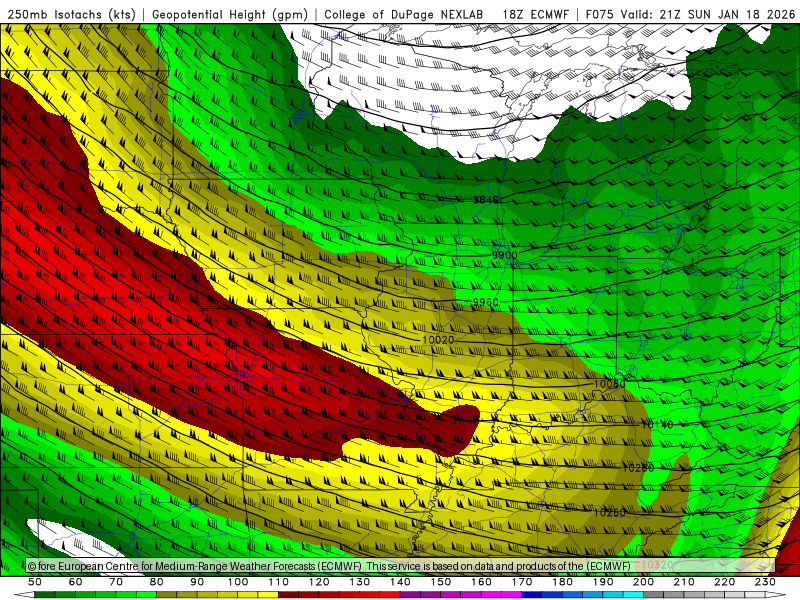This screenshot has height=600, width=800.
Task: Select the 9840 height contour label
Action: tap(485, 200)
